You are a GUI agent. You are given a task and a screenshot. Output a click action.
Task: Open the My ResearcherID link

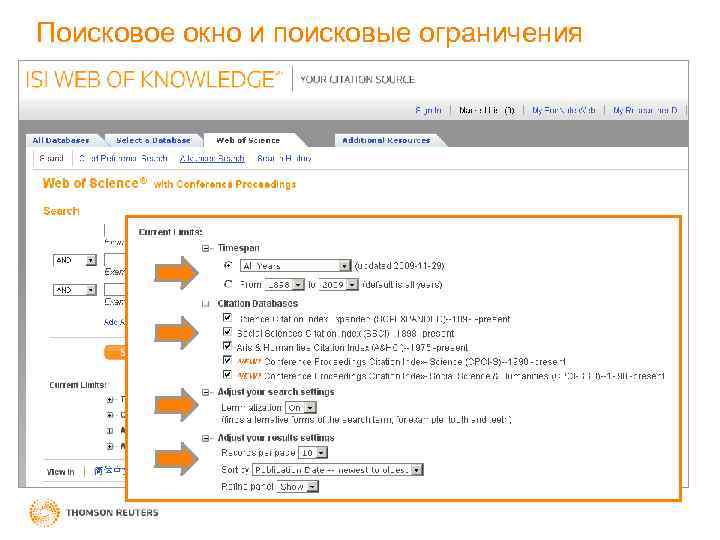click(x=645, y=110)
